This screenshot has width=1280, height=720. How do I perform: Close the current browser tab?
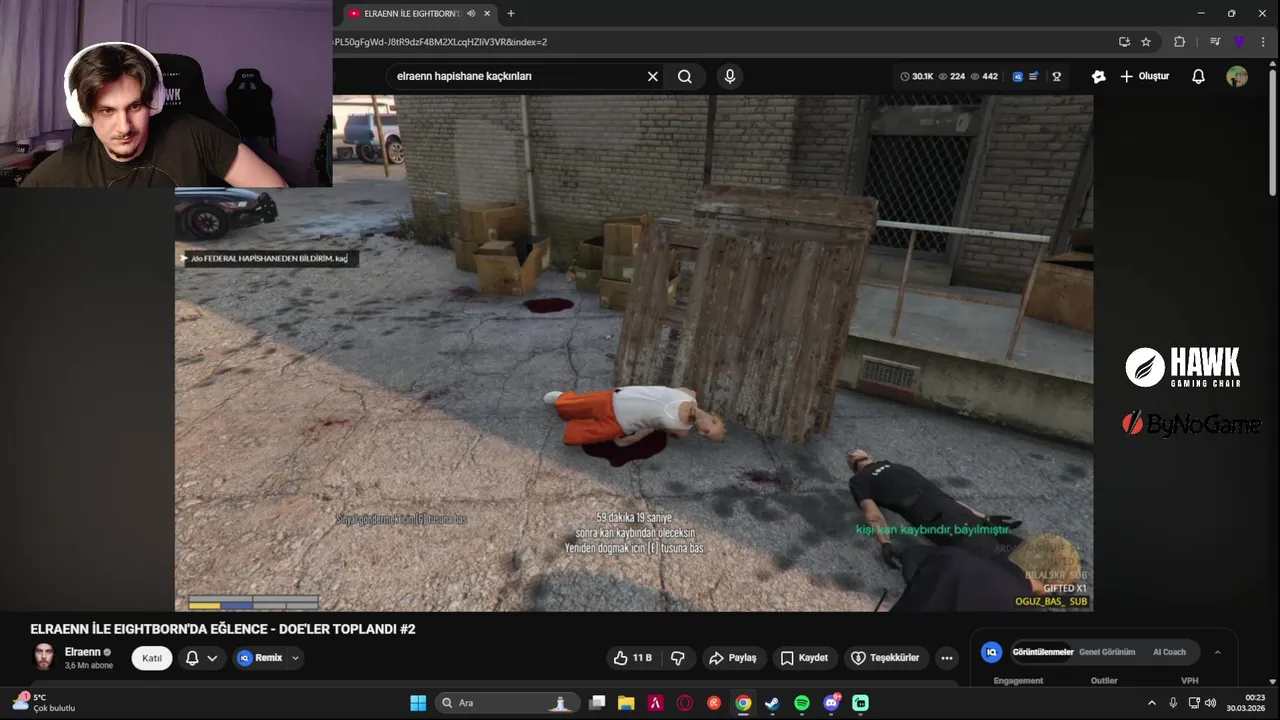pos(486,14)
